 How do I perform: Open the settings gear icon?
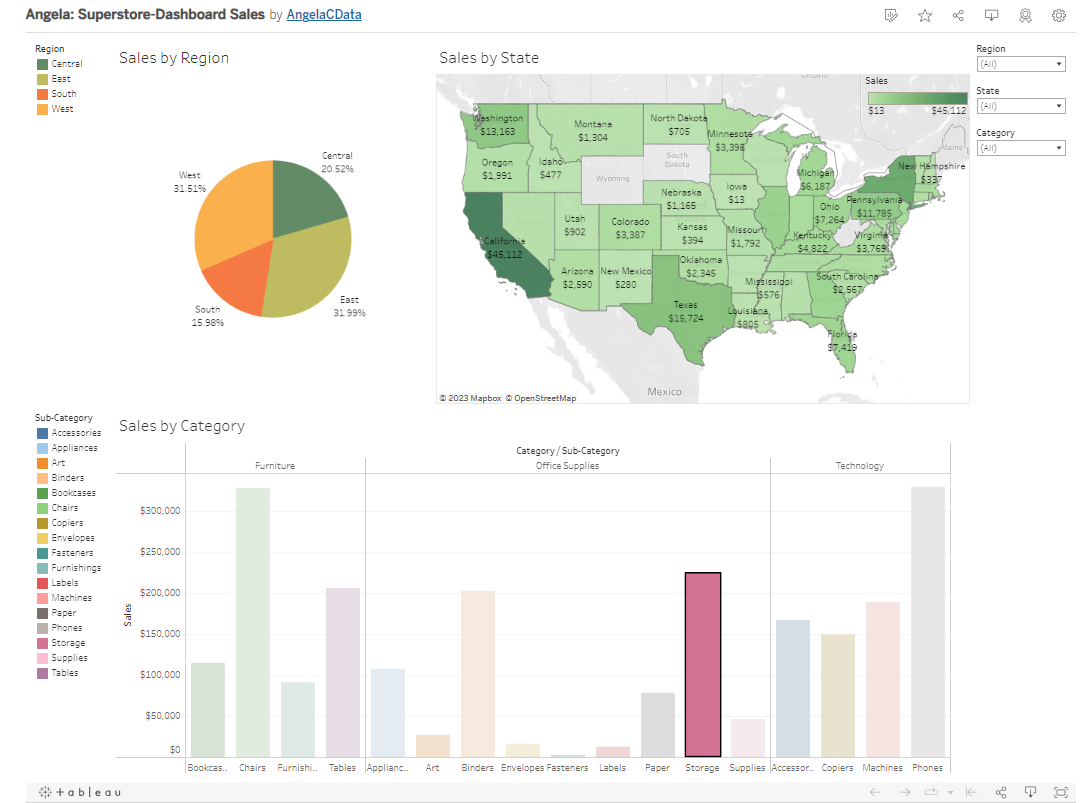tap(1058, 15)
